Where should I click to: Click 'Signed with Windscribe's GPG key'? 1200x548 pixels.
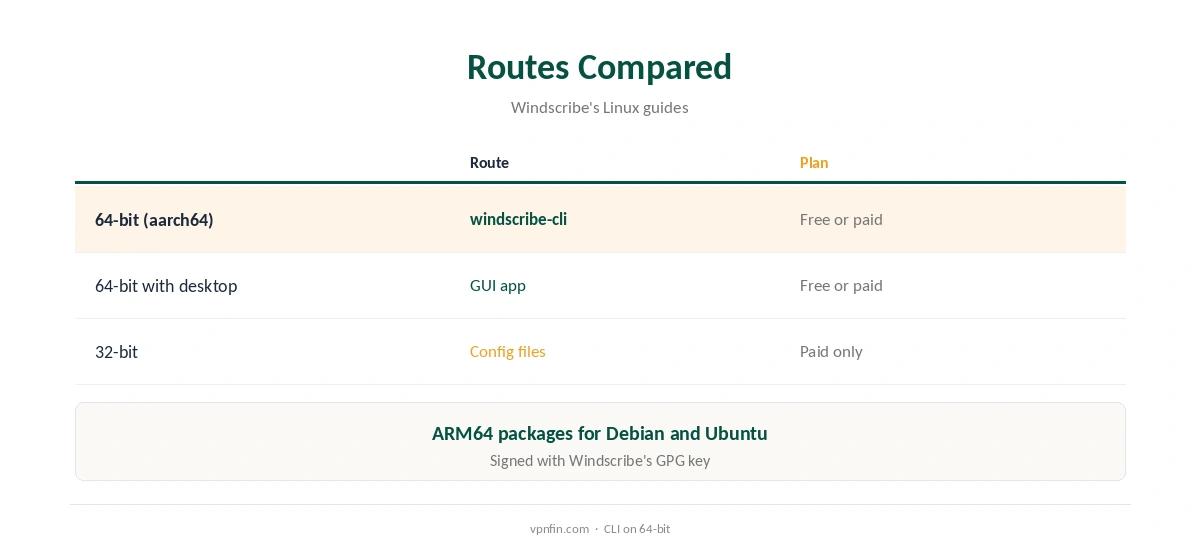tap(600, 461)
